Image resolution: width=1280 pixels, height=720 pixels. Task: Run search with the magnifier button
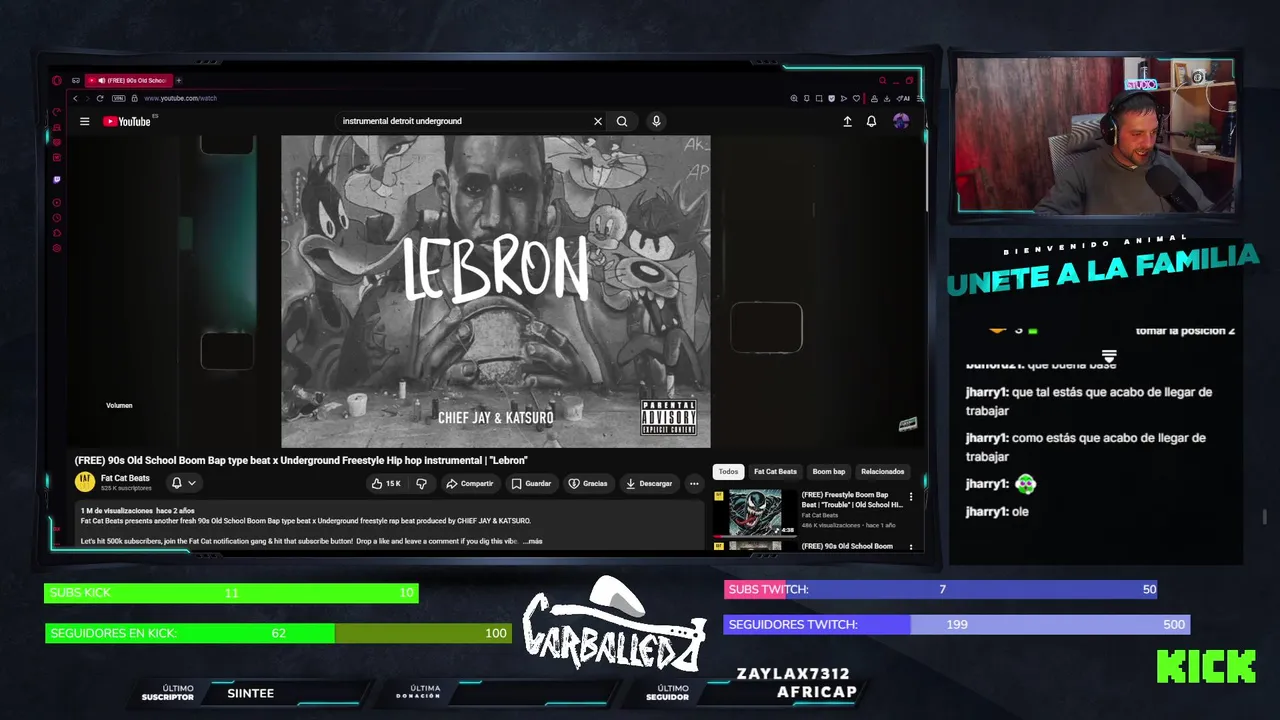(622, 121)
